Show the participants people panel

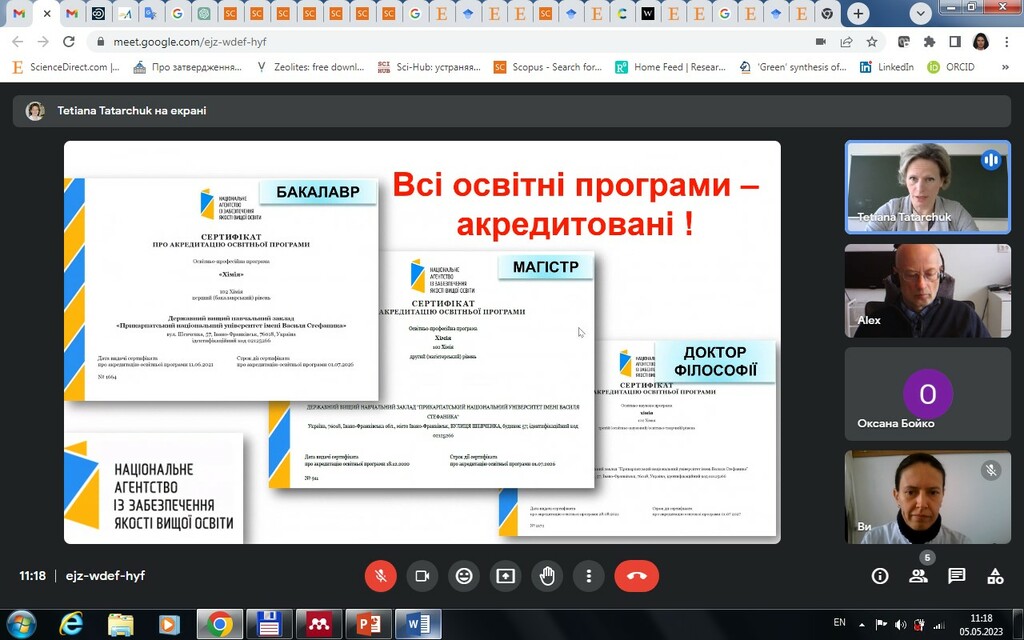pos(918,576)
